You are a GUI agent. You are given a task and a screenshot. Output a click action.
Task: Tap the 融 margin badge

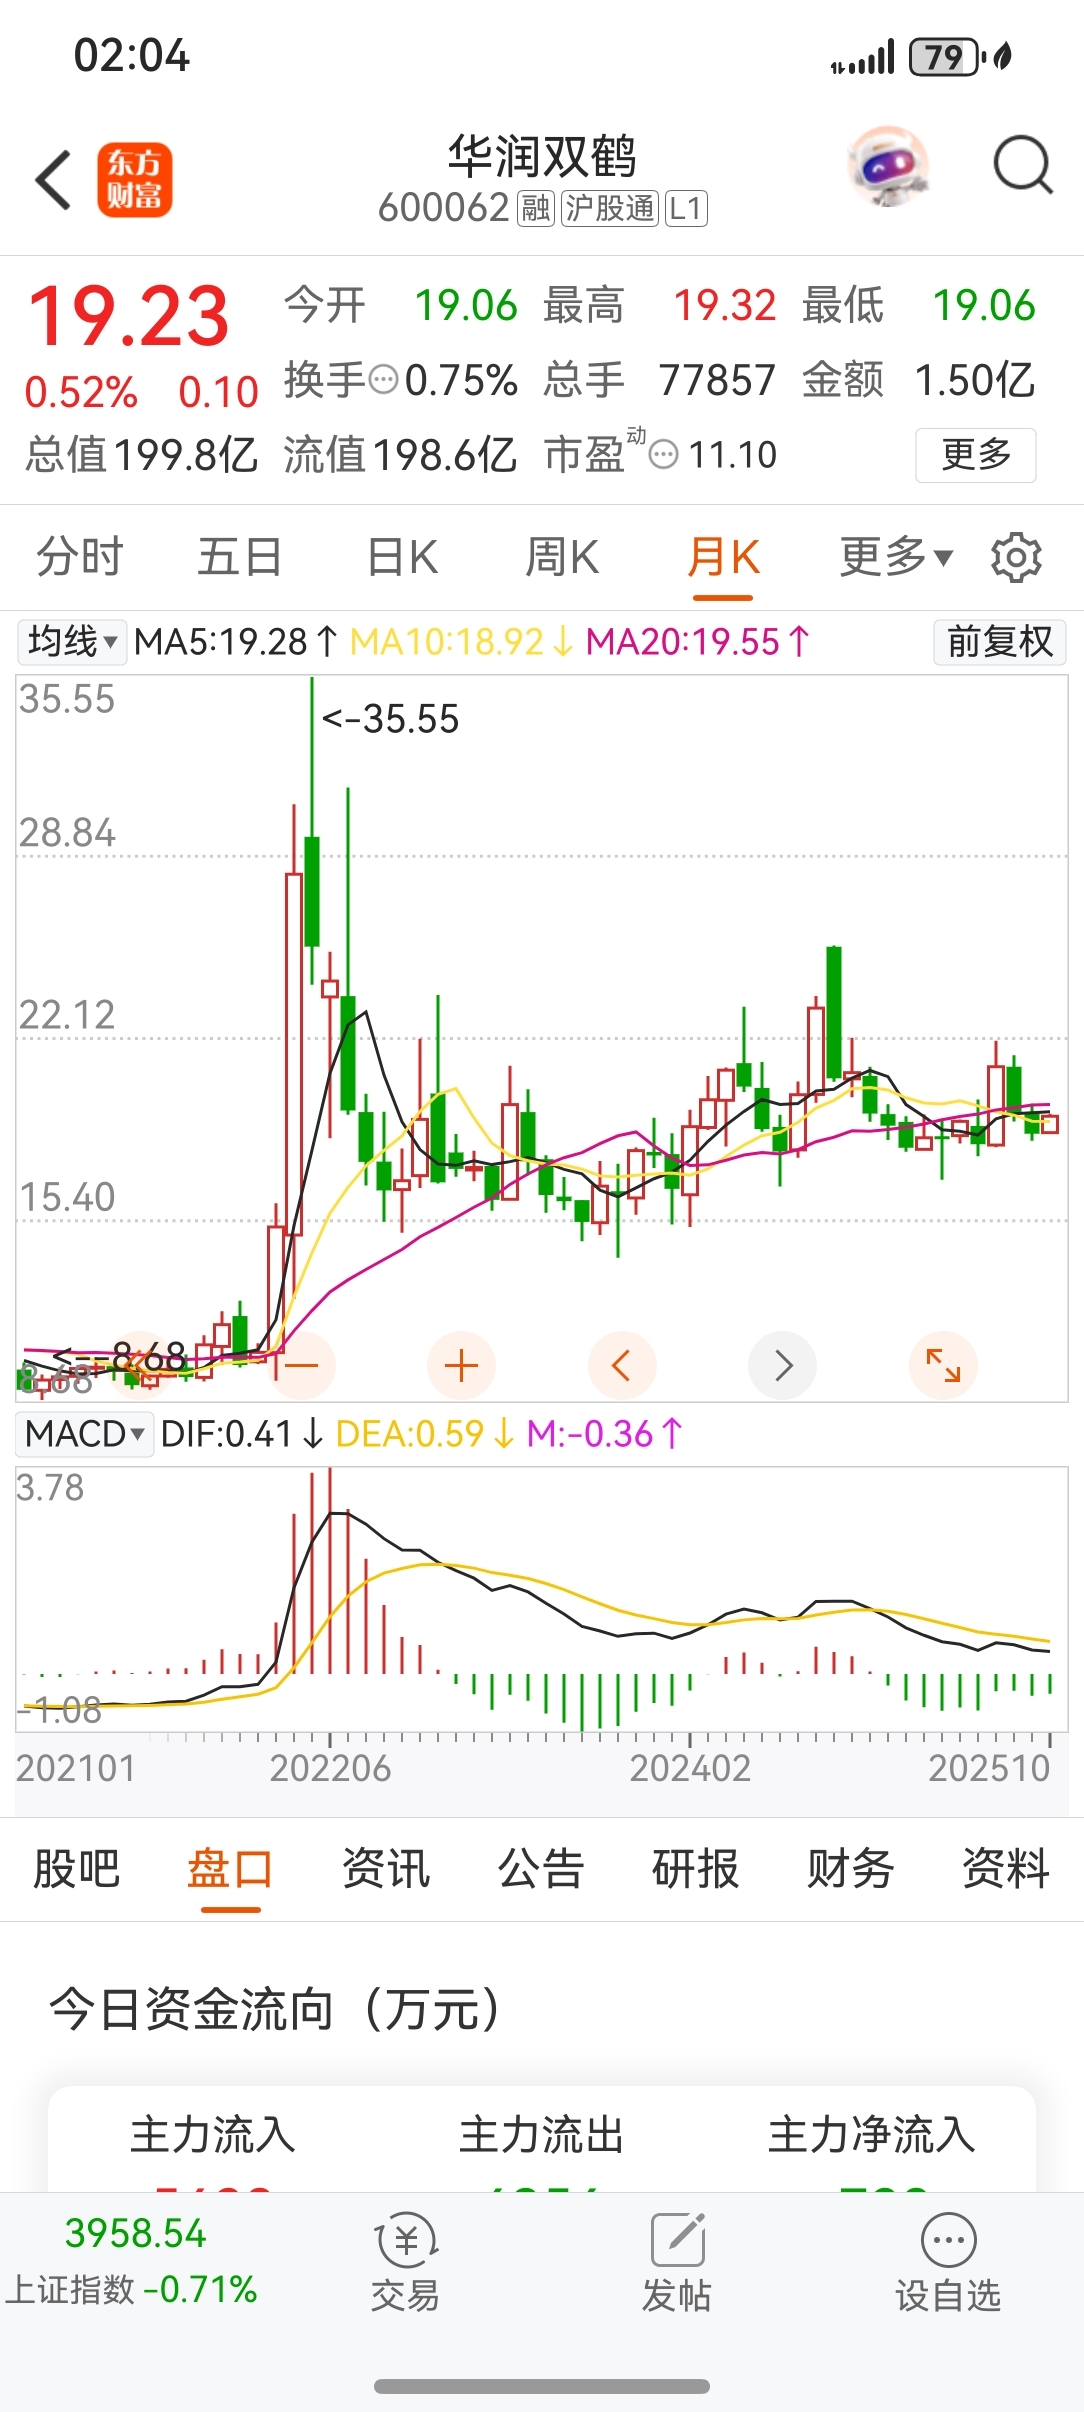[535, 208]
